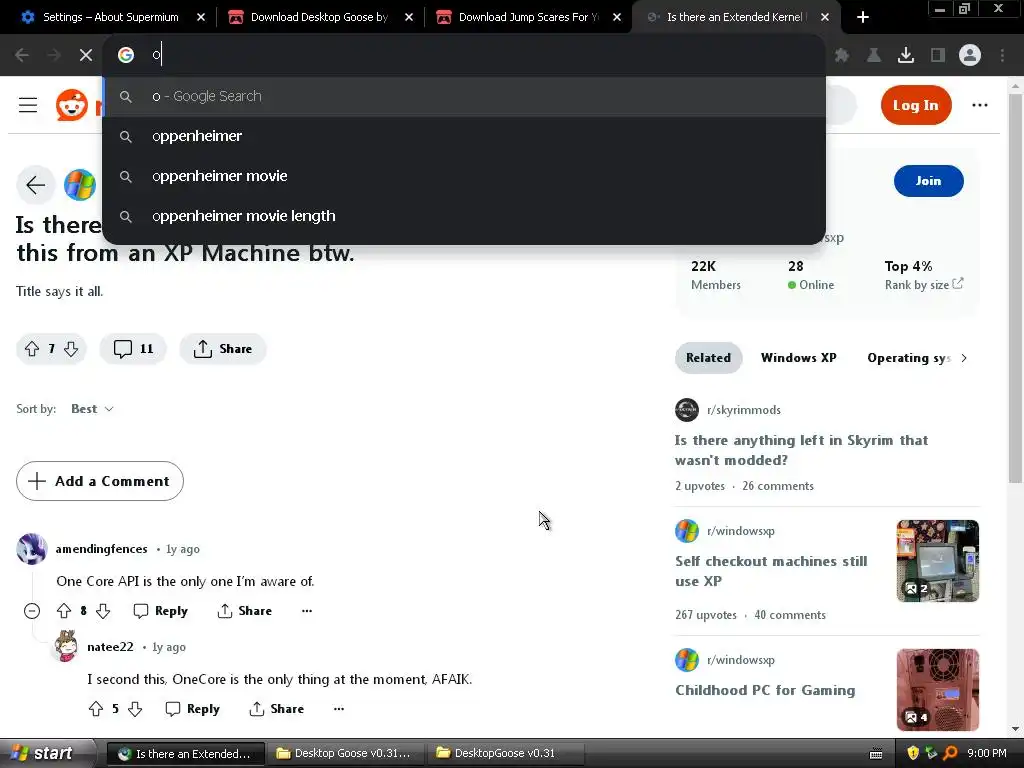Open DesktopGoose v0.31 taskbar folder
This screenshot has width=1024, height=768.
pos(505,753)
